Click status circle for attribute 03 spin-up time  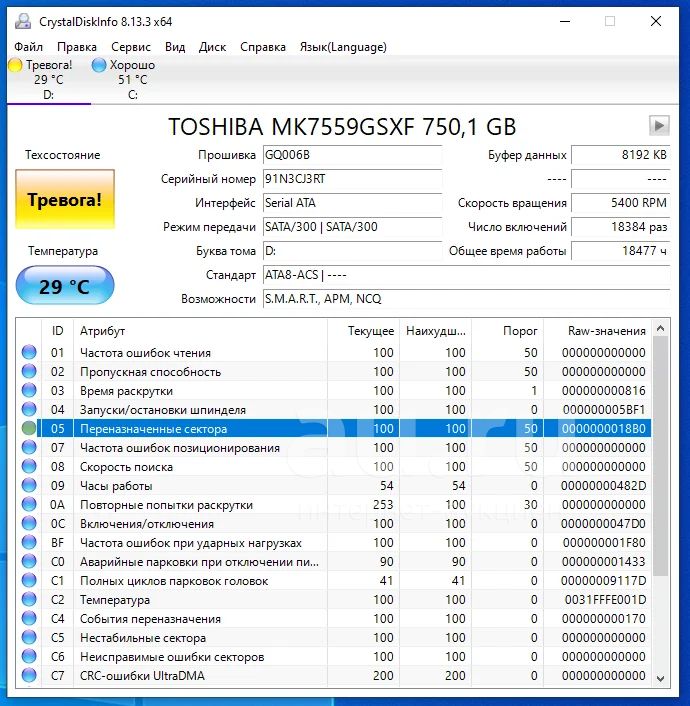pos(29,390)
